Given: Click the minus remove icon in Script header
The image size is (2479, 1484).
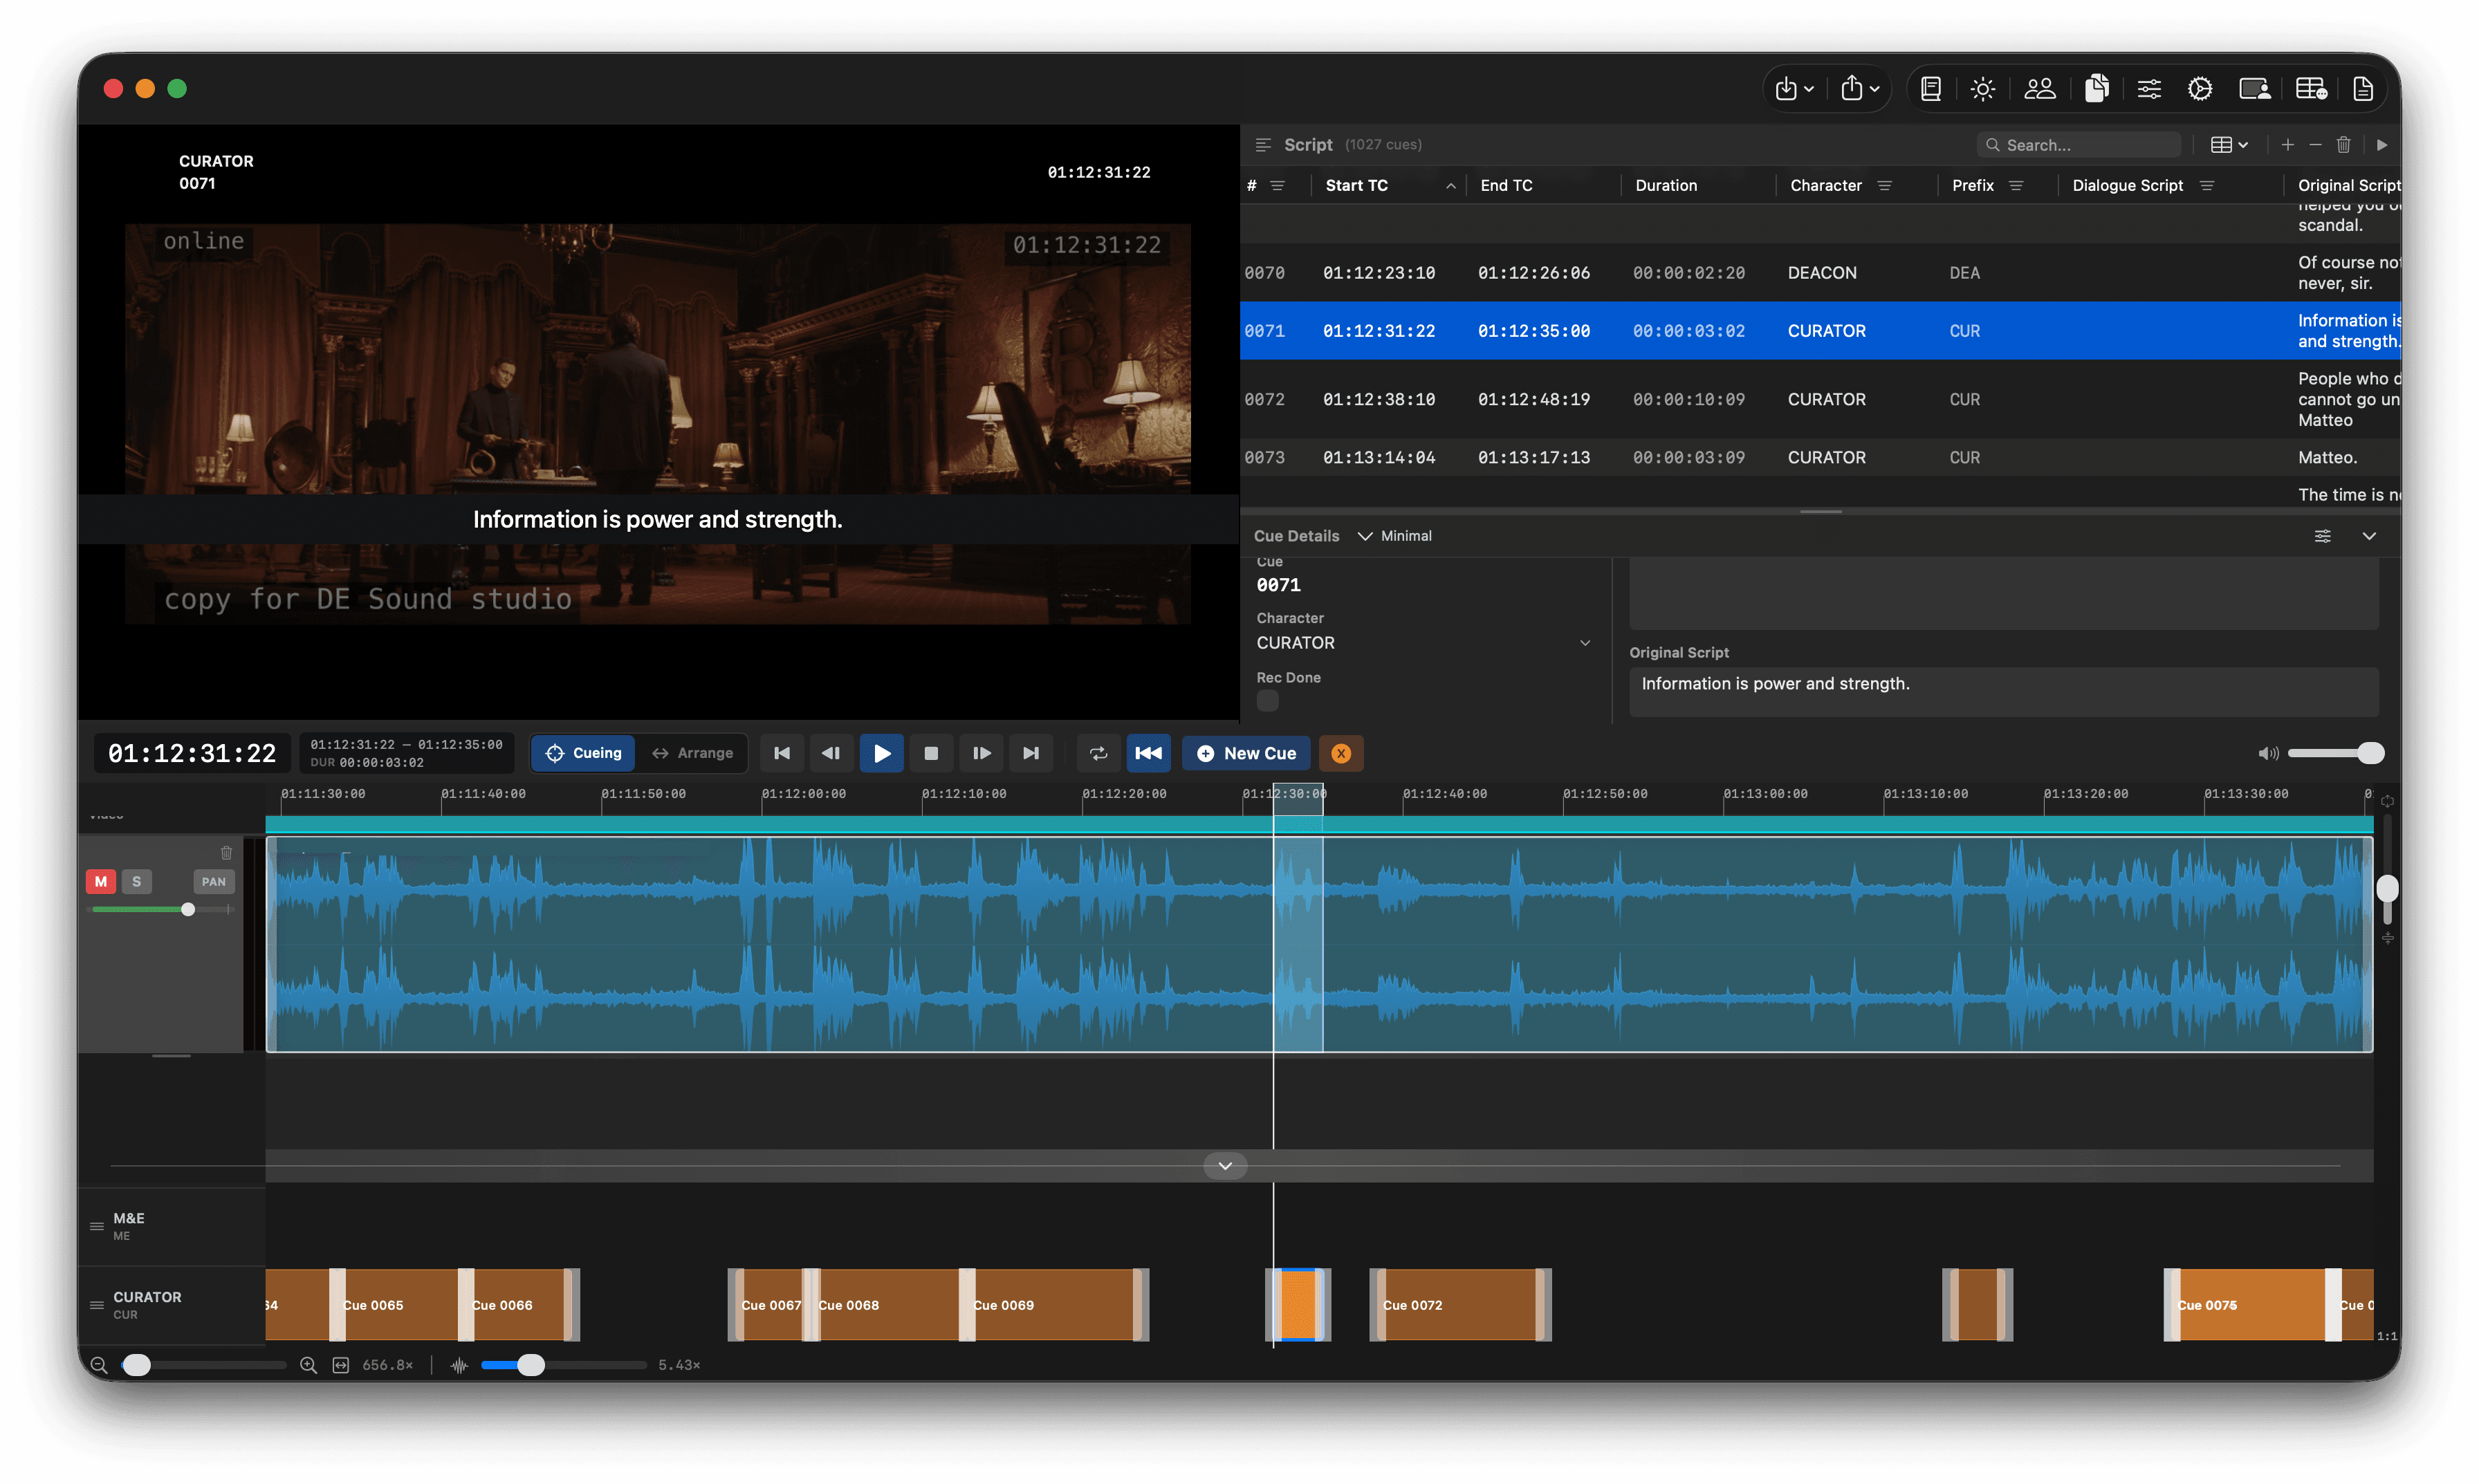Looking at the screenshot, I should 2315,145.
